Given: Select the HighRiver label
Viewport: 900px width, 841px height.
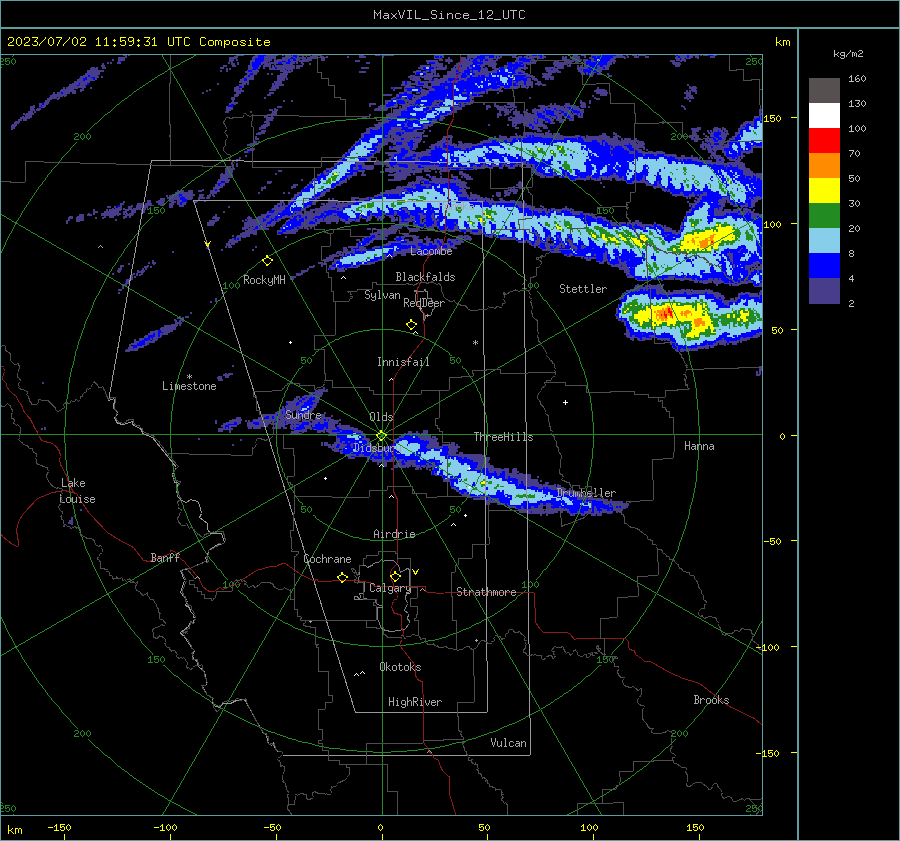Looking at the screenshot, I should click(415, 702).
